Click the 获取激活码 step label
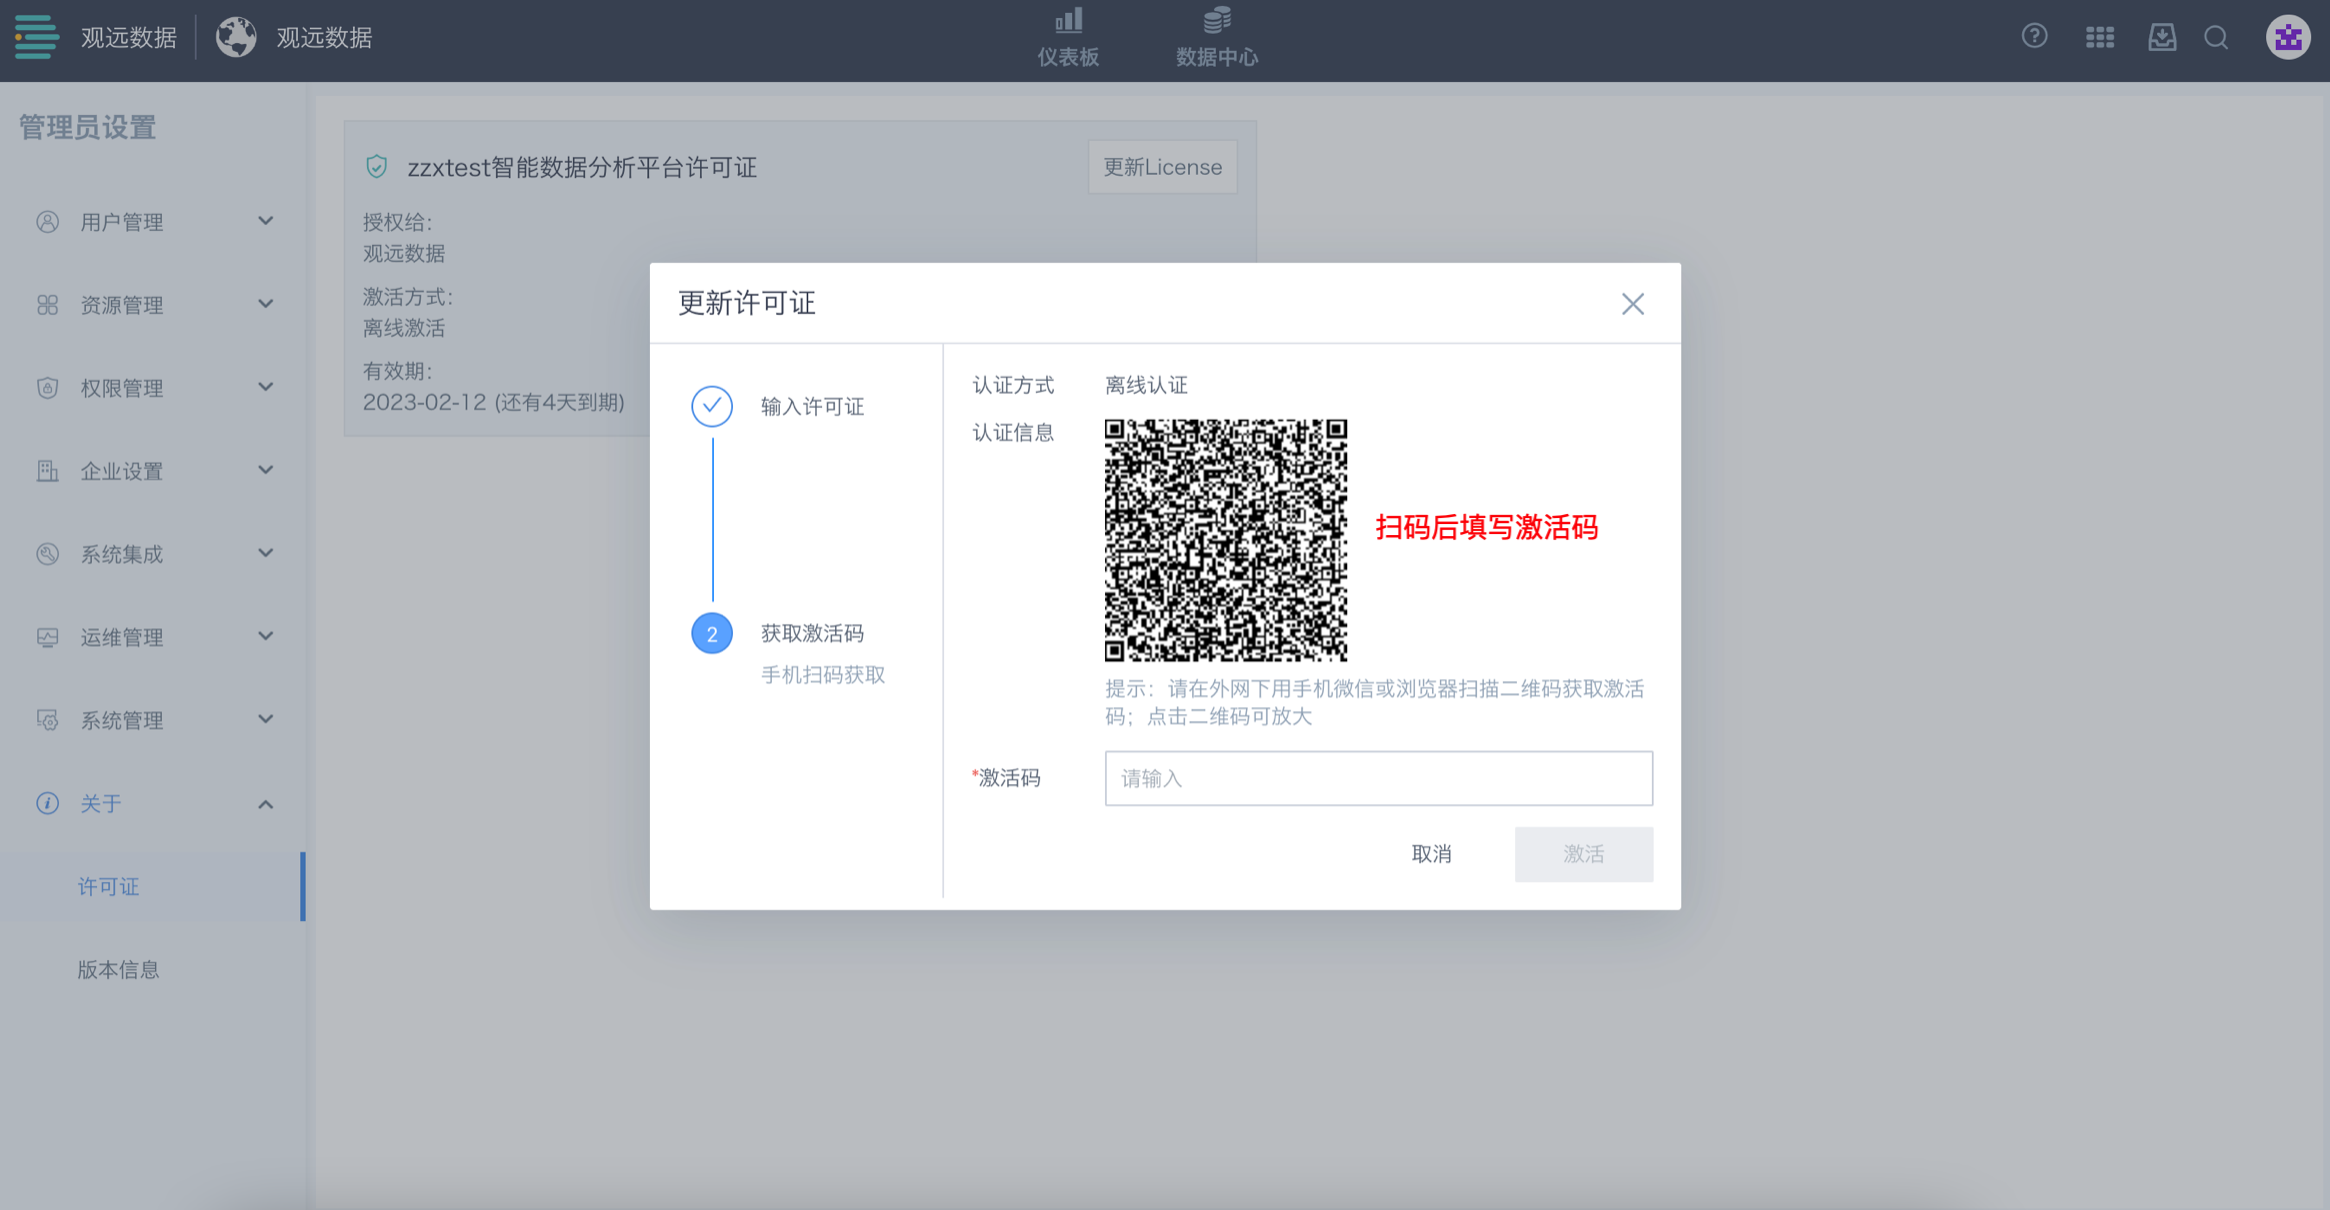The height and width of the screenshot is (1210, 2330). coord(812,633)
